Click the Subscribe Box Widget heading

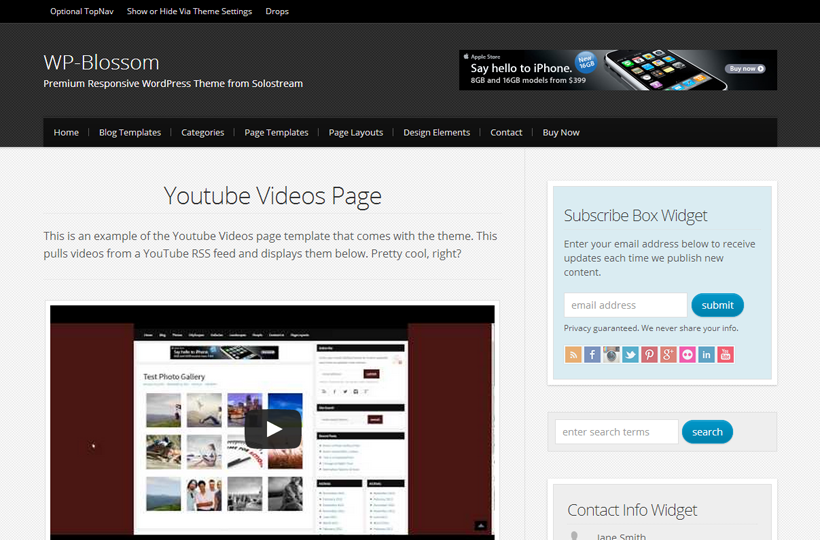click(x=635, y=215)
